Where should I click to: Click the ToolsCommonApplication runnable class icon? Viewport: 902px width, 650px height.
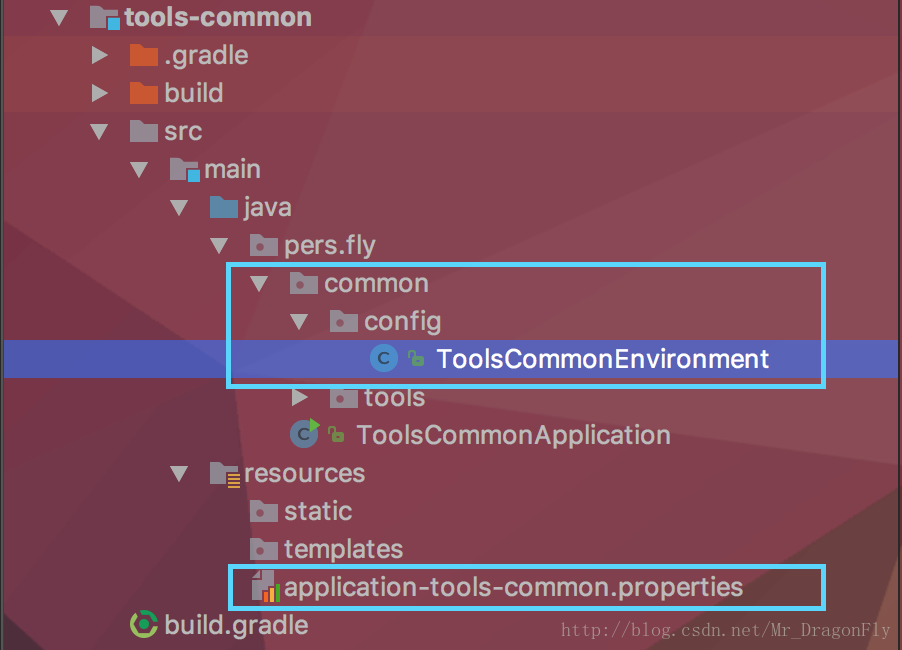click(x=304, y=434)
